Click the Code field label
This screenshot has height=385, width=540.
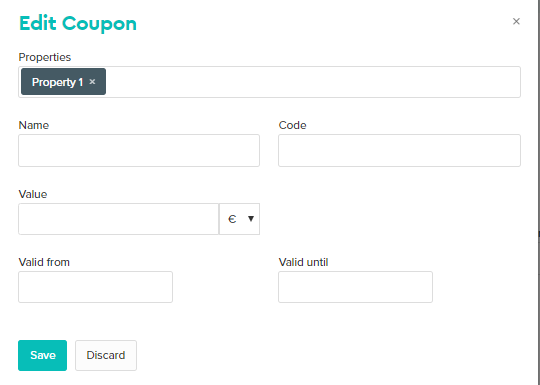pyautogui.click(x=292, y=125)
